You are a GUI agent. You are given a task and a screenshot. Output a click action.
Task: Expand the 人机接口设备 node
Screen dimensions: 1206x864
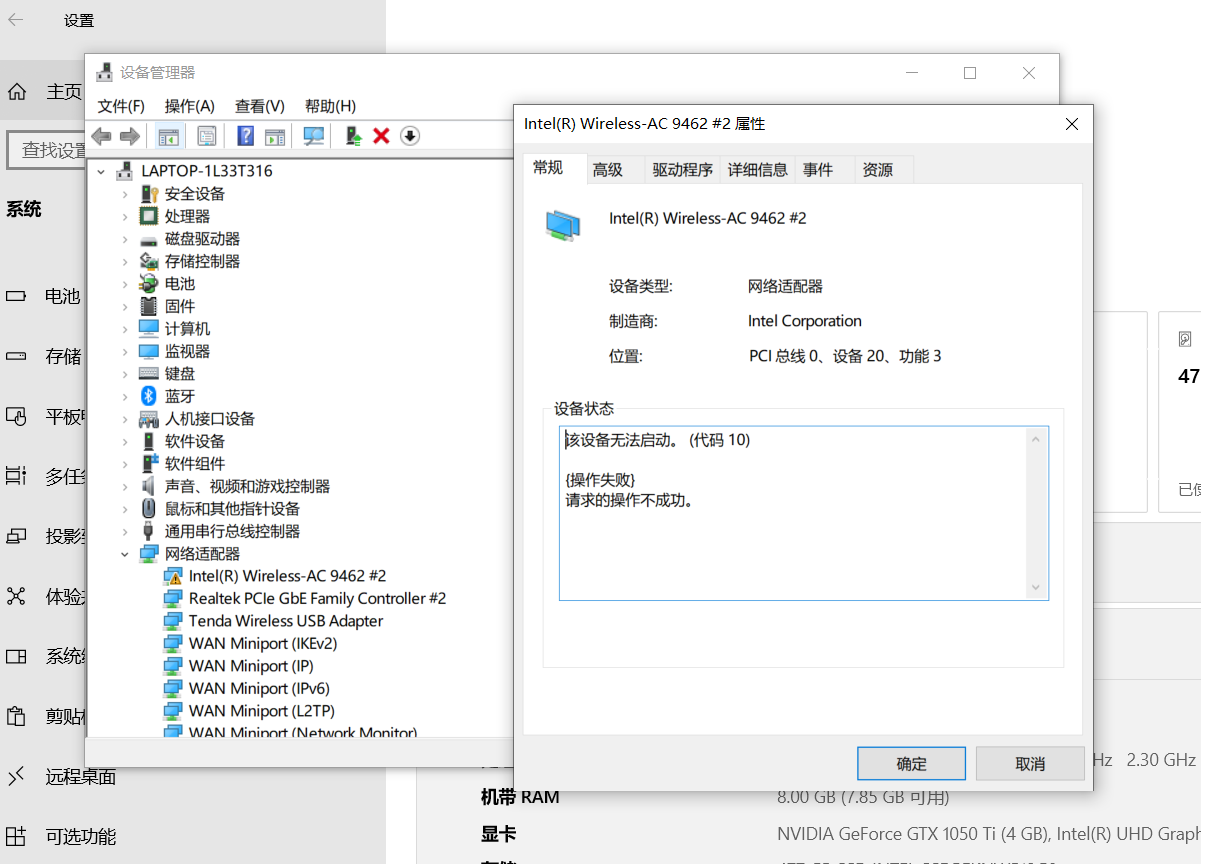point(125,419)
